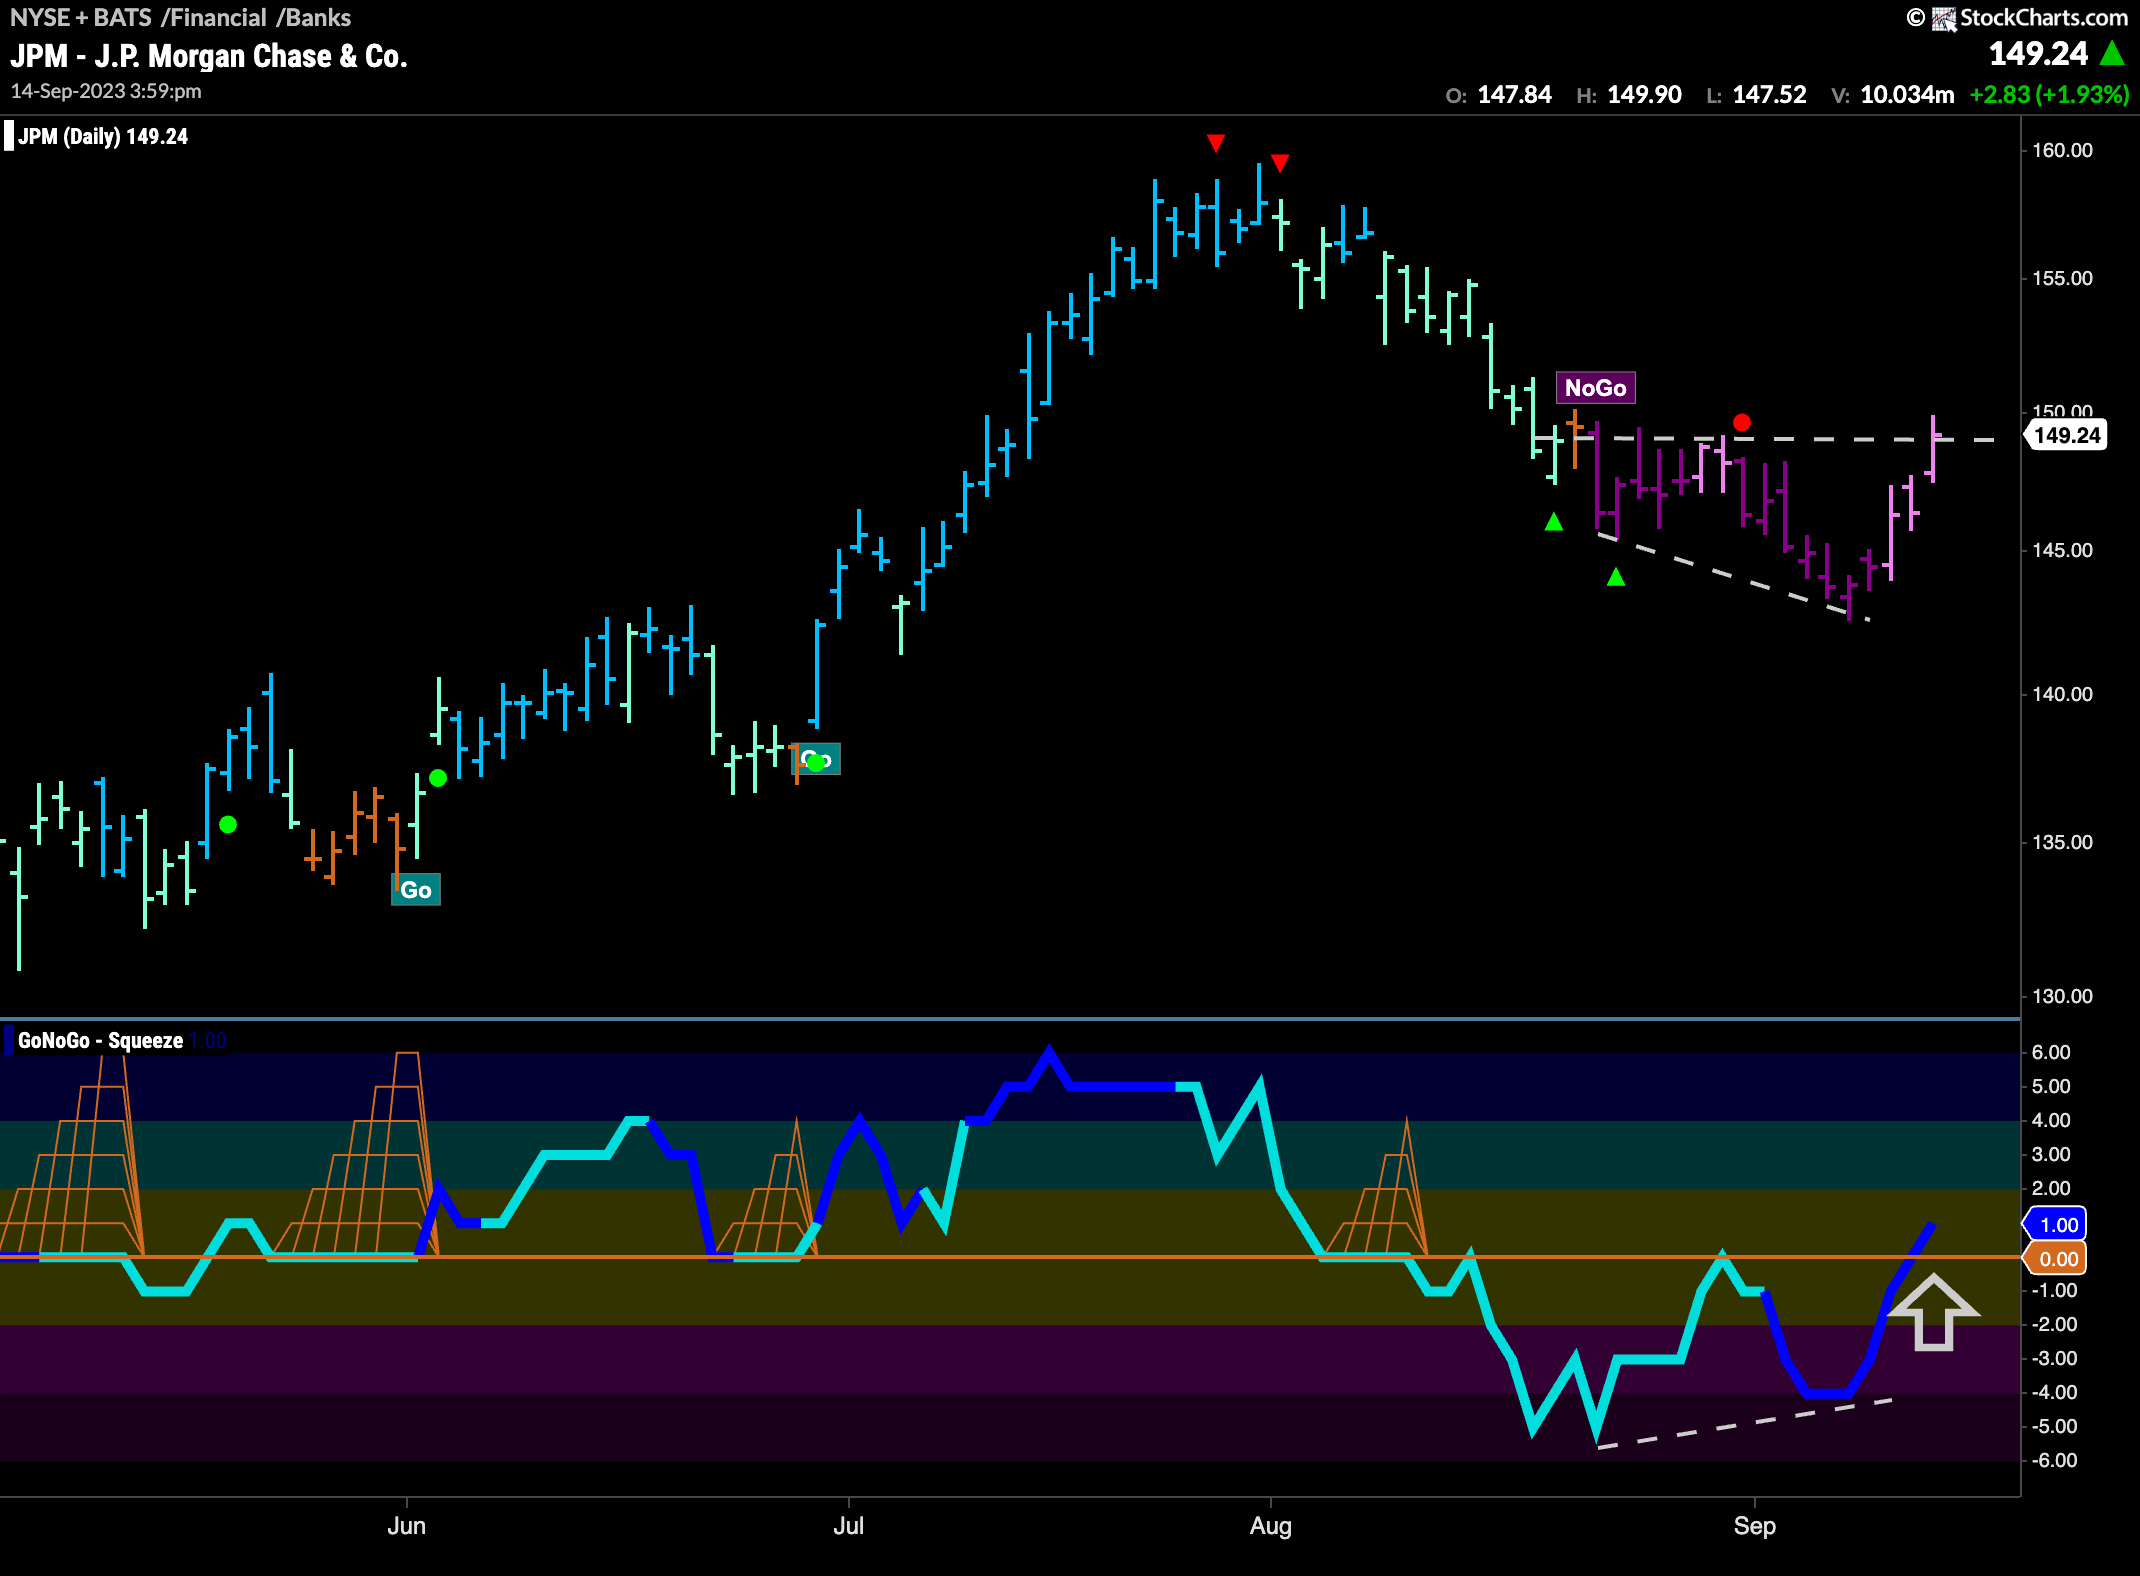
Task: Click the red down triangle above the early-August high
Action: [x=1280, y=163]
